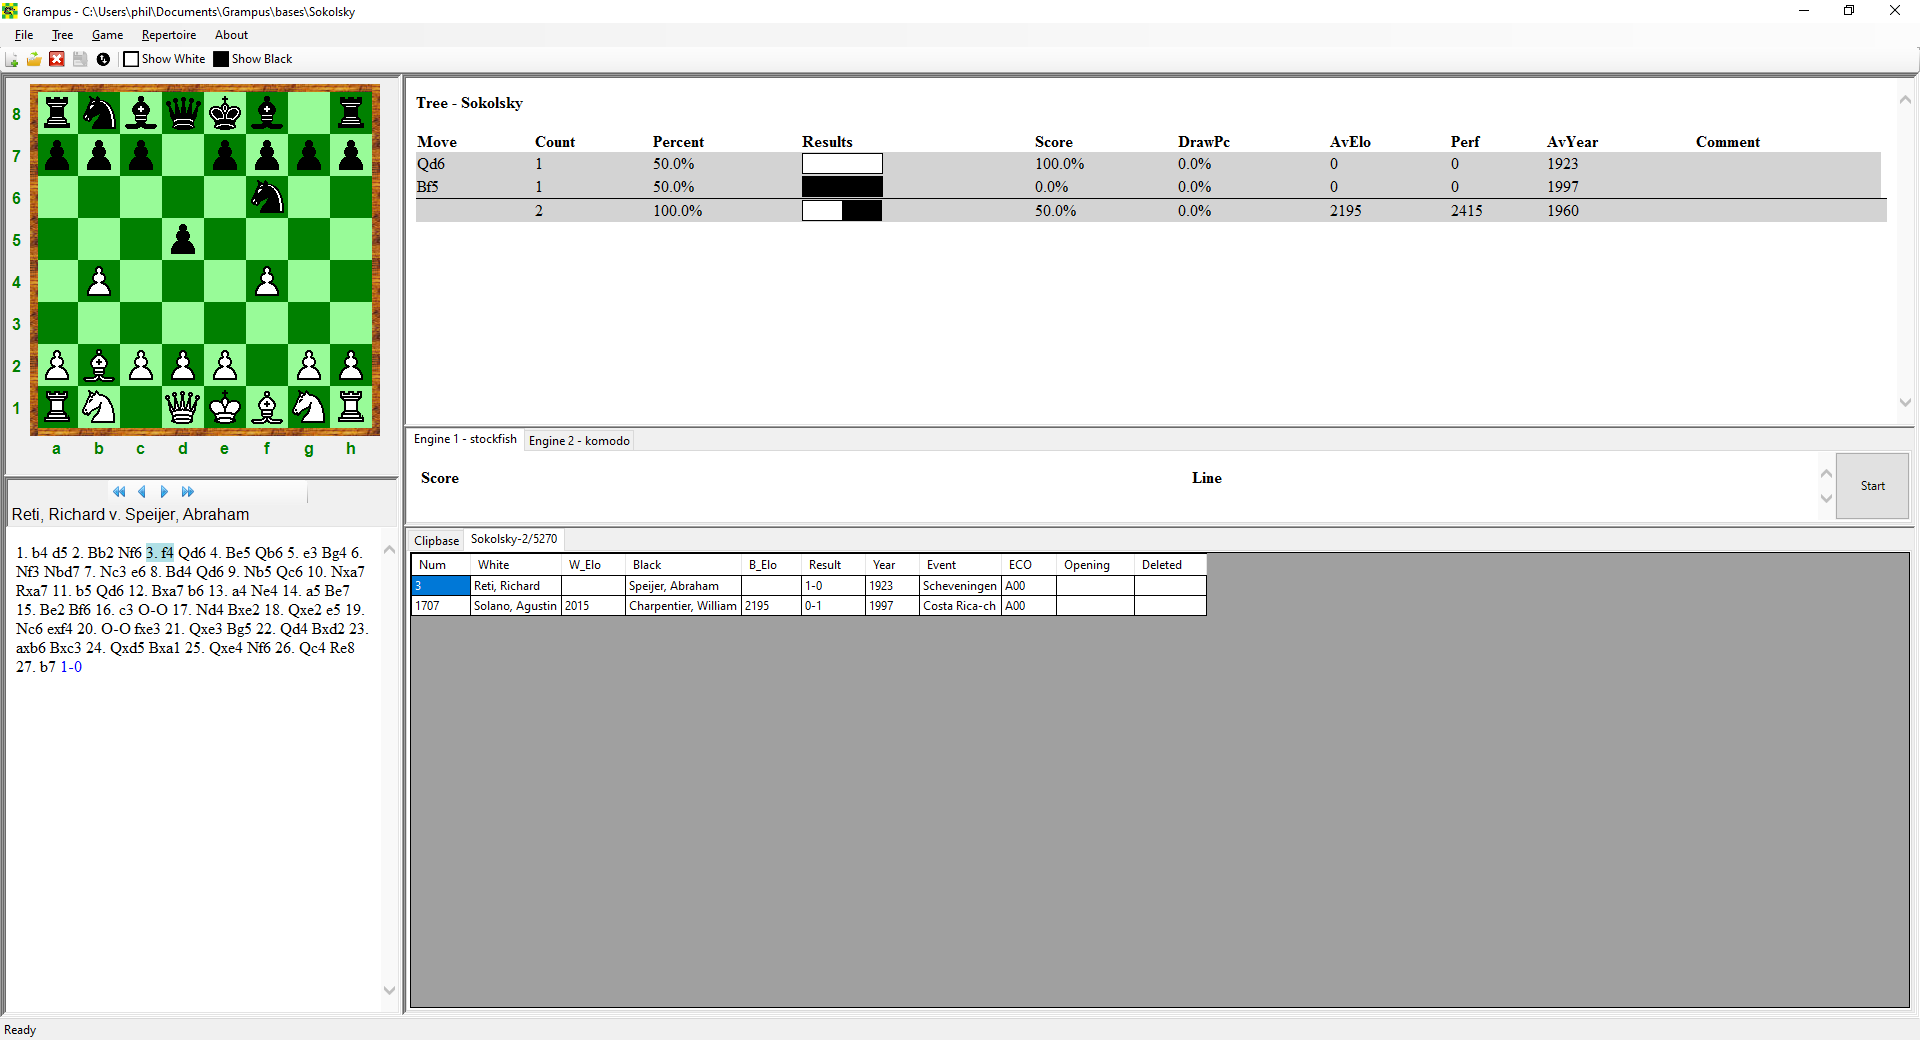Jump to the first move of game
This screenshot has height=1040, width=1920.
(x=119, y=492)
